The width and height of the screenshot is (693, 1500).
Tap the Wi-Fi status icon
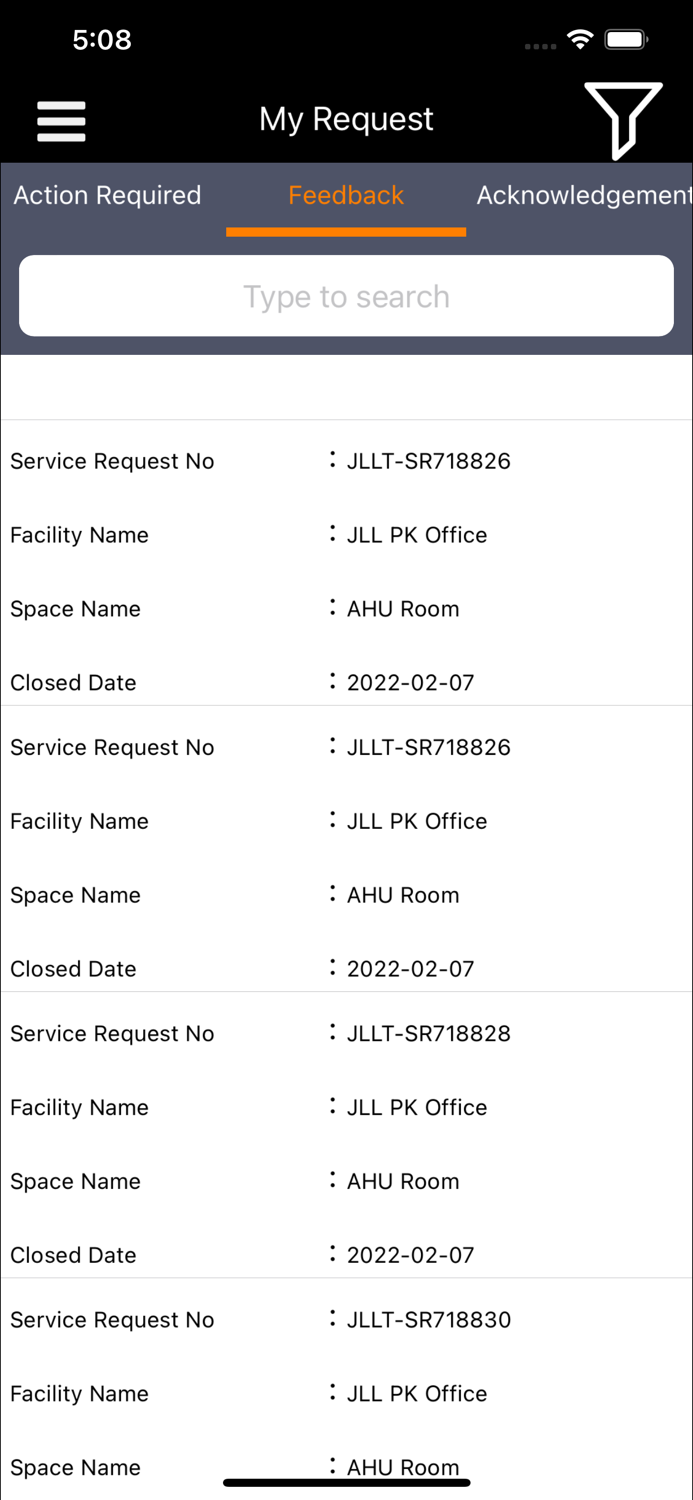(581, 39)
